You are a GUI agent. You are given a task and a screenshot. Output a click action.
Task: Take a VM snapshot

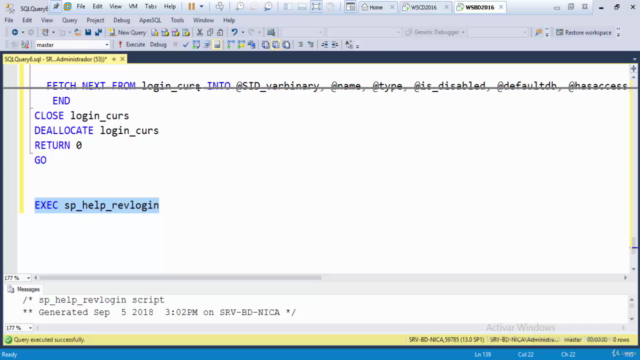(240, 7)
